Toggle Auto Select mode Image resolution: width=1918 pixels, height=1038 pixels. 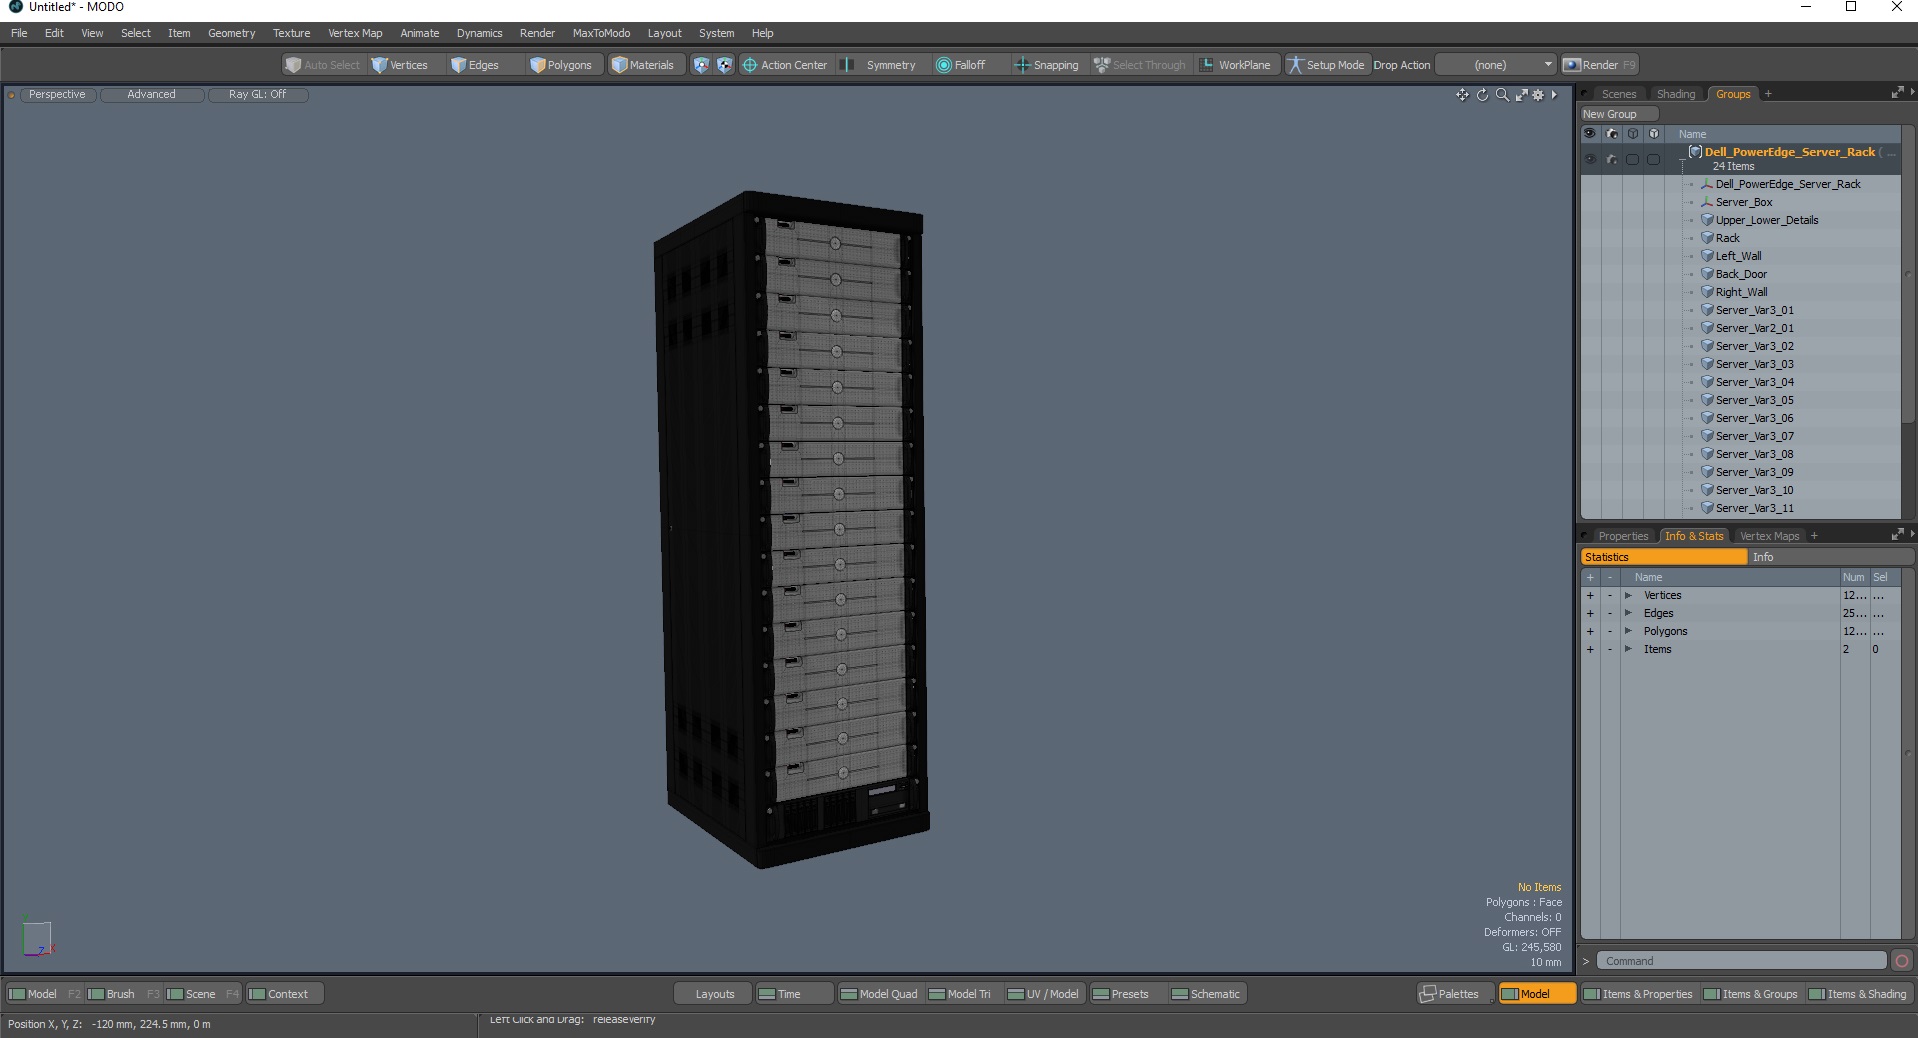[322, 65]
